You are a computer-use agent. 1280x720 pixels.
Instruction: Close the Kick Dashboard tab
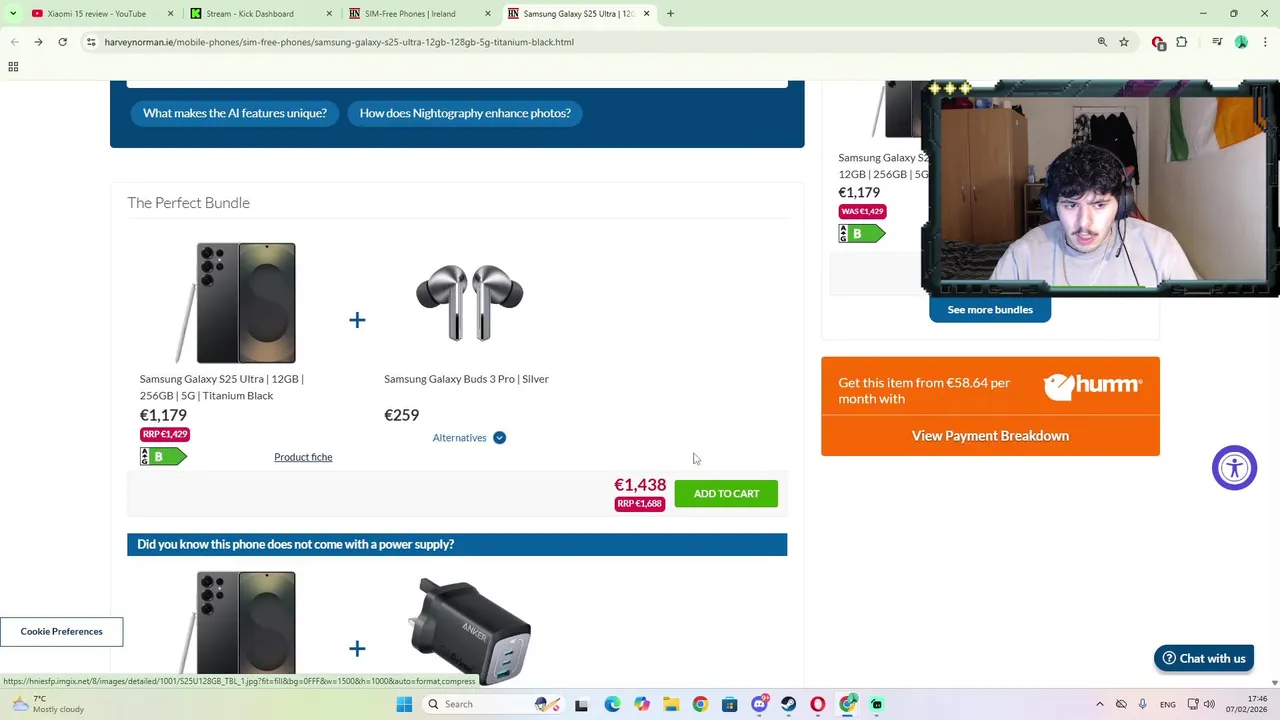329,13
